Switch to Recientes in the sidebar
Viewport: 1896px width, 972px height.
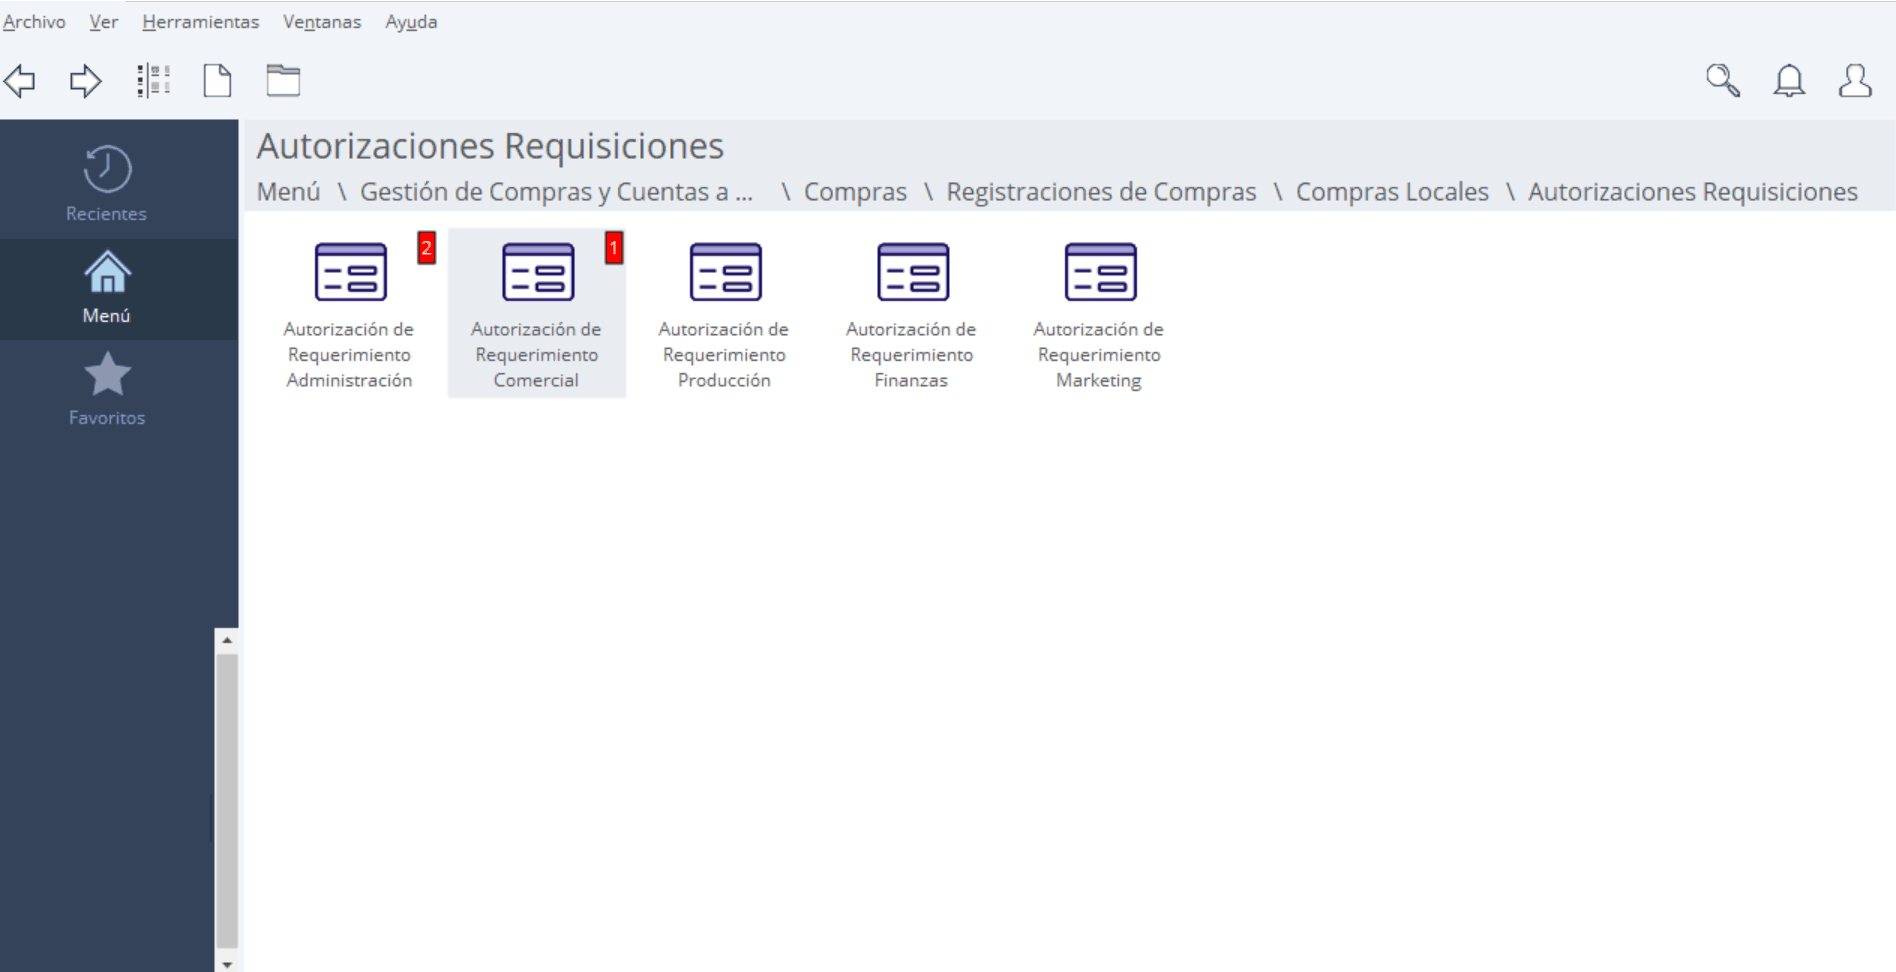(107, 183)
